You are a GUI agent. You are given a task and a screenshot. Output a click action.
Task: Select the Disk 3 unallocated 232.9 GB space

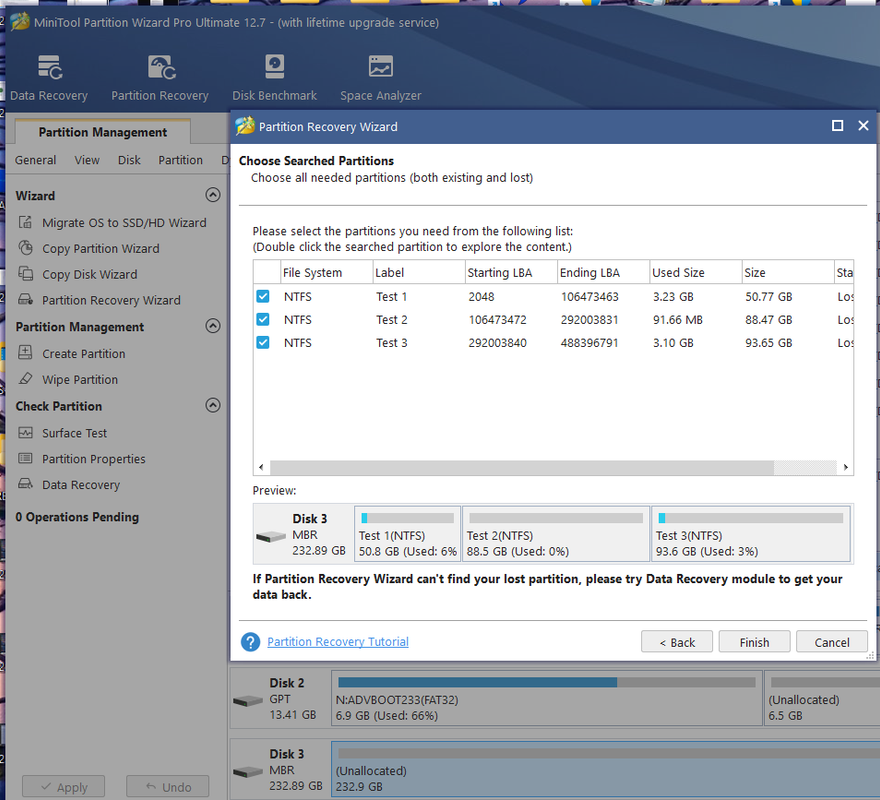coord(606,770)
